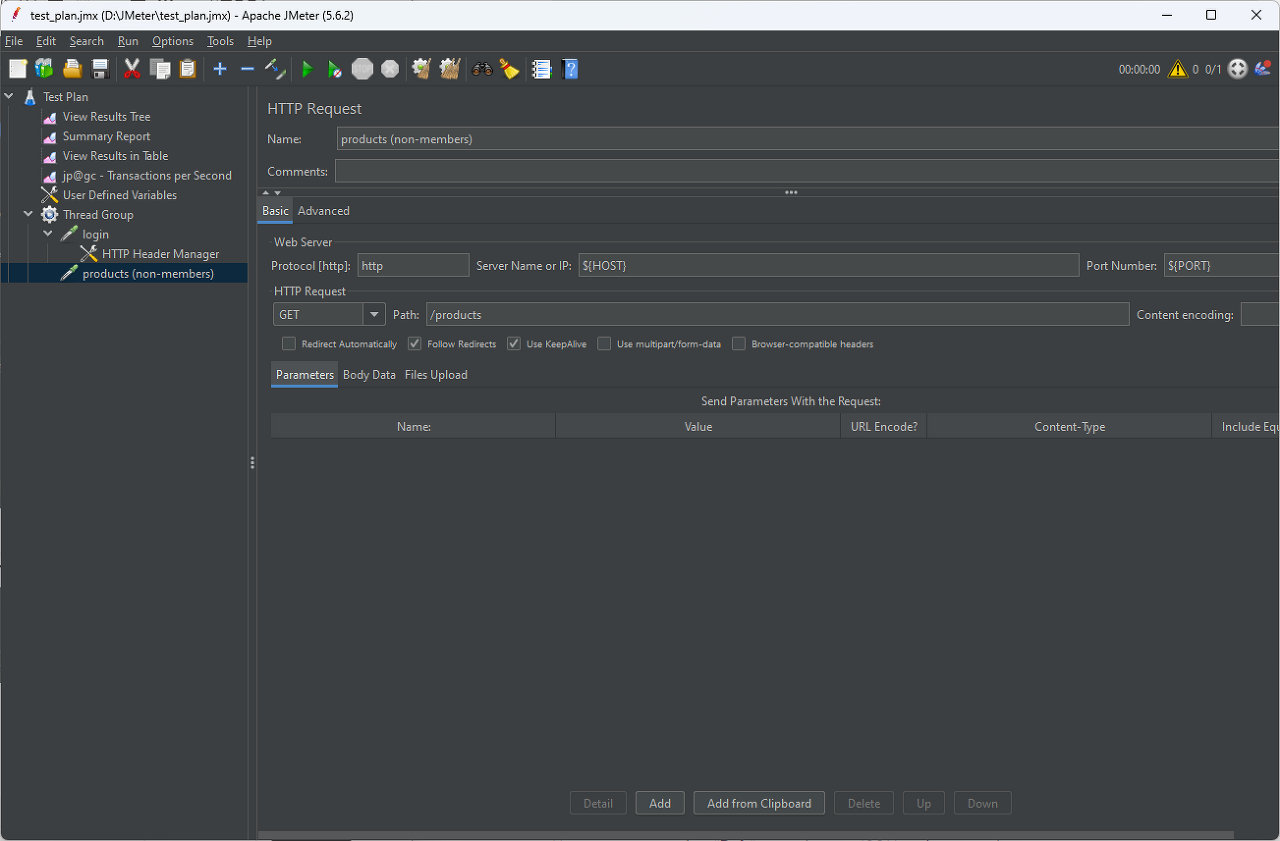Open the Run menu
Viewport: 1280px width, 841px height.
pos(128,41)
